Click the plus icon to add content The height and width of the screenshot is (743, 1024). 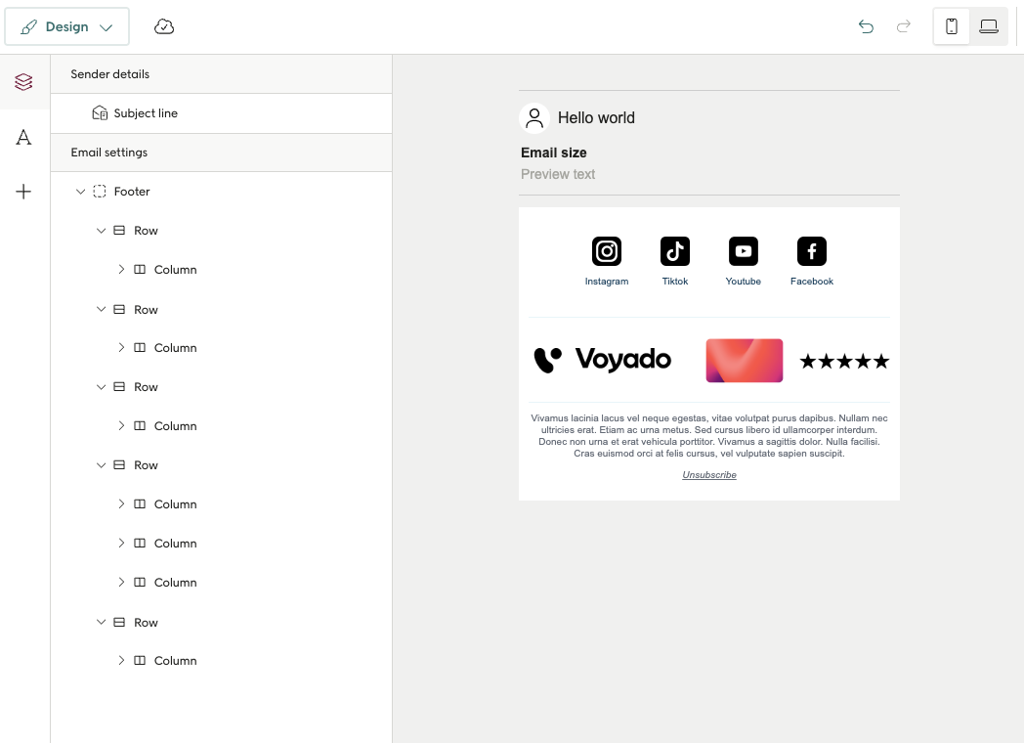point(23,191)
